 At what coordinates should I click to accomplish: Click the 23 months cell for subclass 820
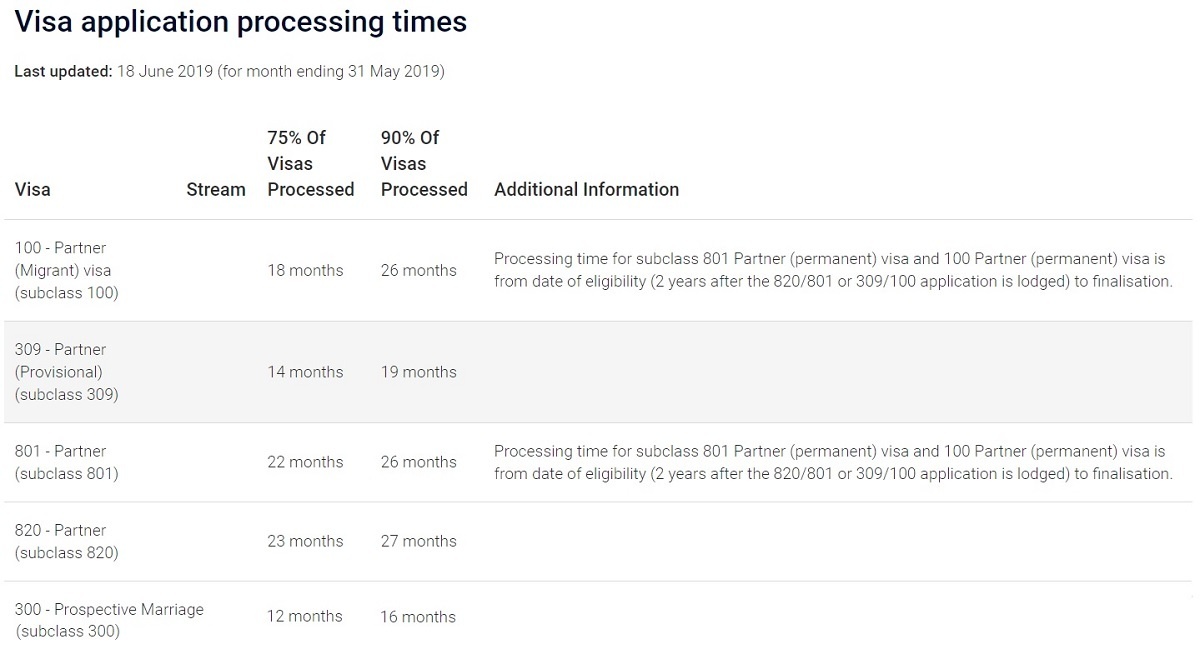(x=305, y=541)
